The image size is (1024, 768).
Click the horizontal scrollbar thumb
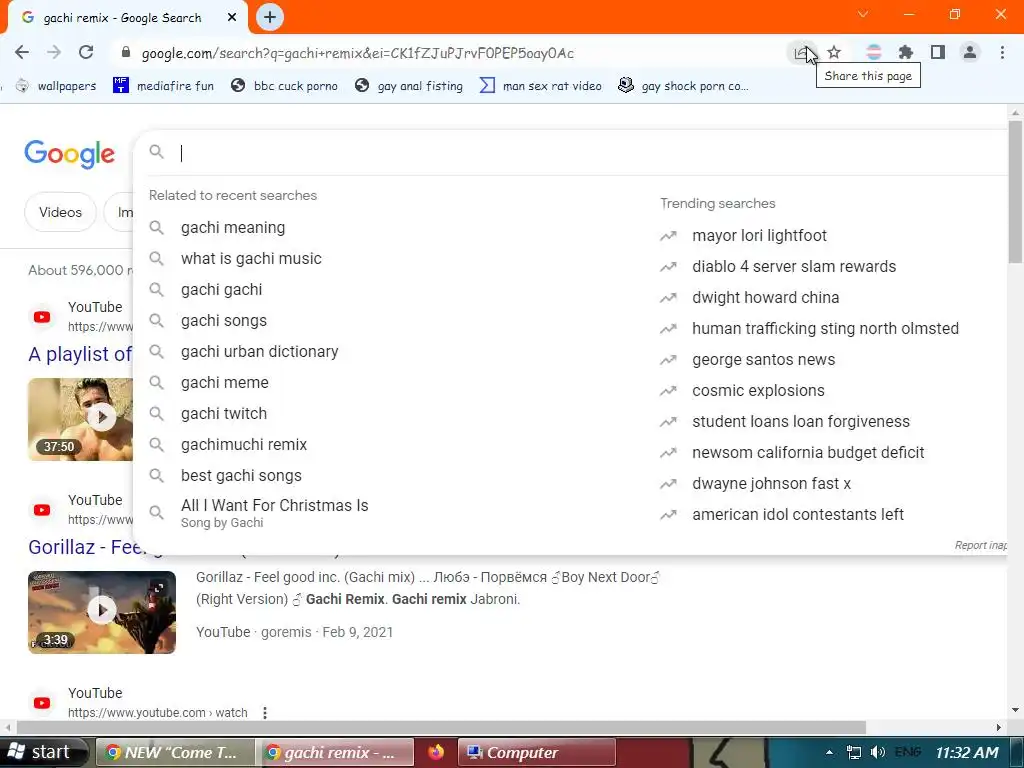point(441,727)
